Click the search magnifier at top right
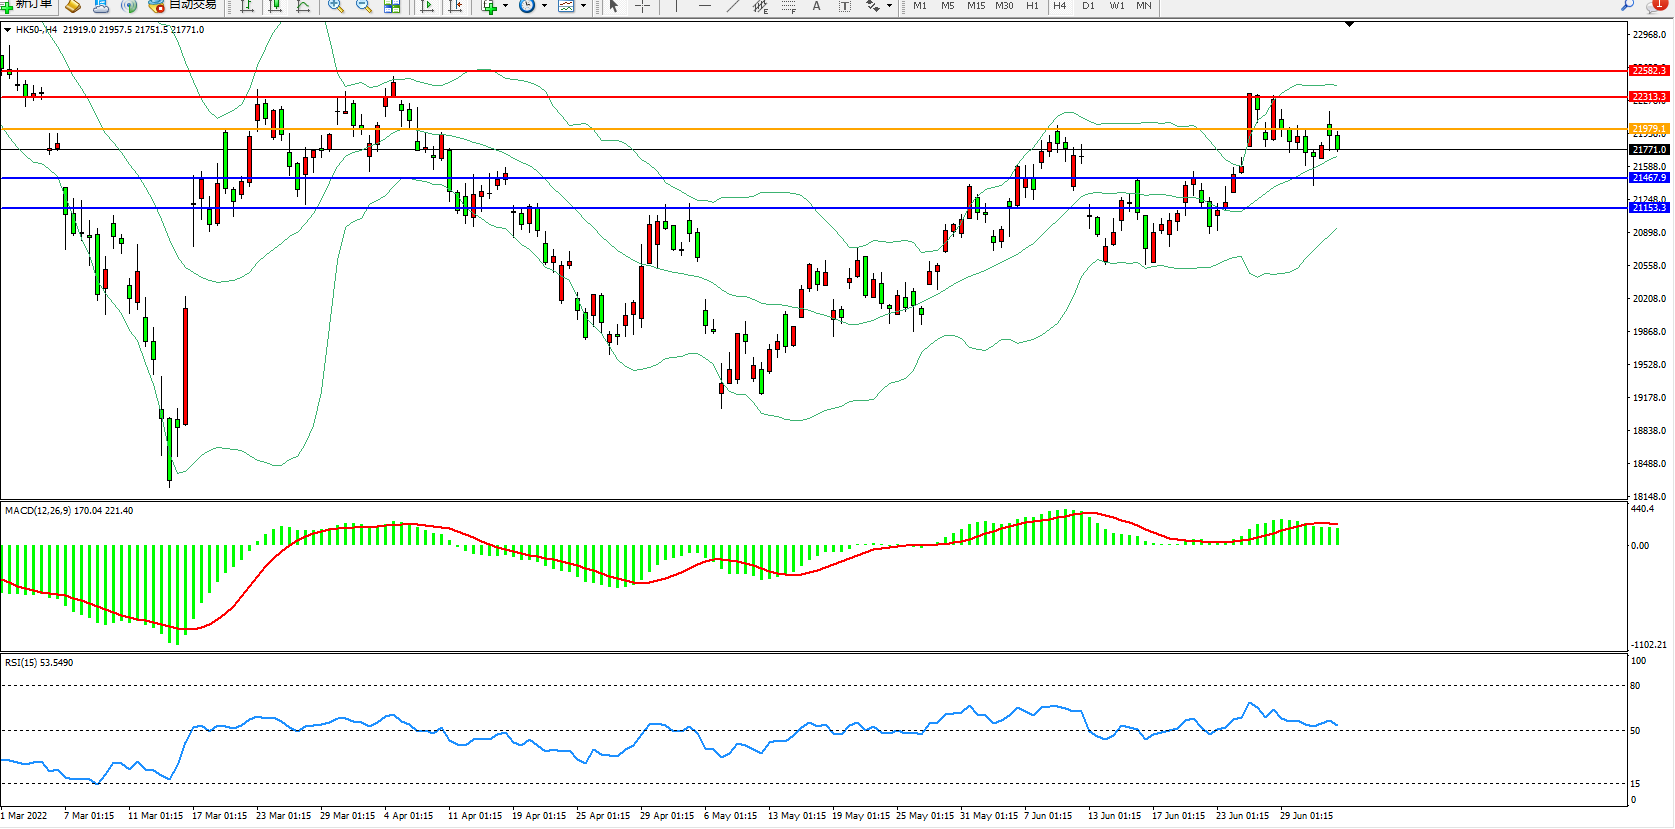1675x829 pixels. click(x=1627, y=6)
